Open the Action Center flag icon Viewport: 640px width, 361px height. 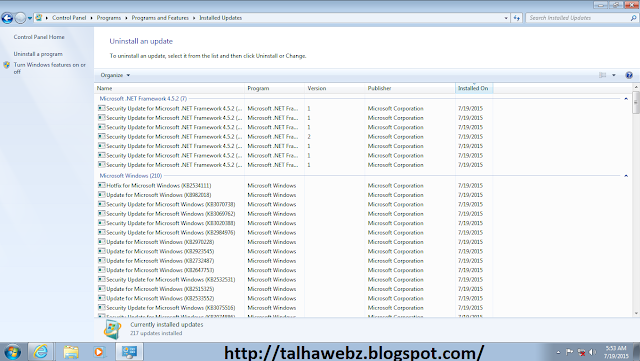click(569, 352)
